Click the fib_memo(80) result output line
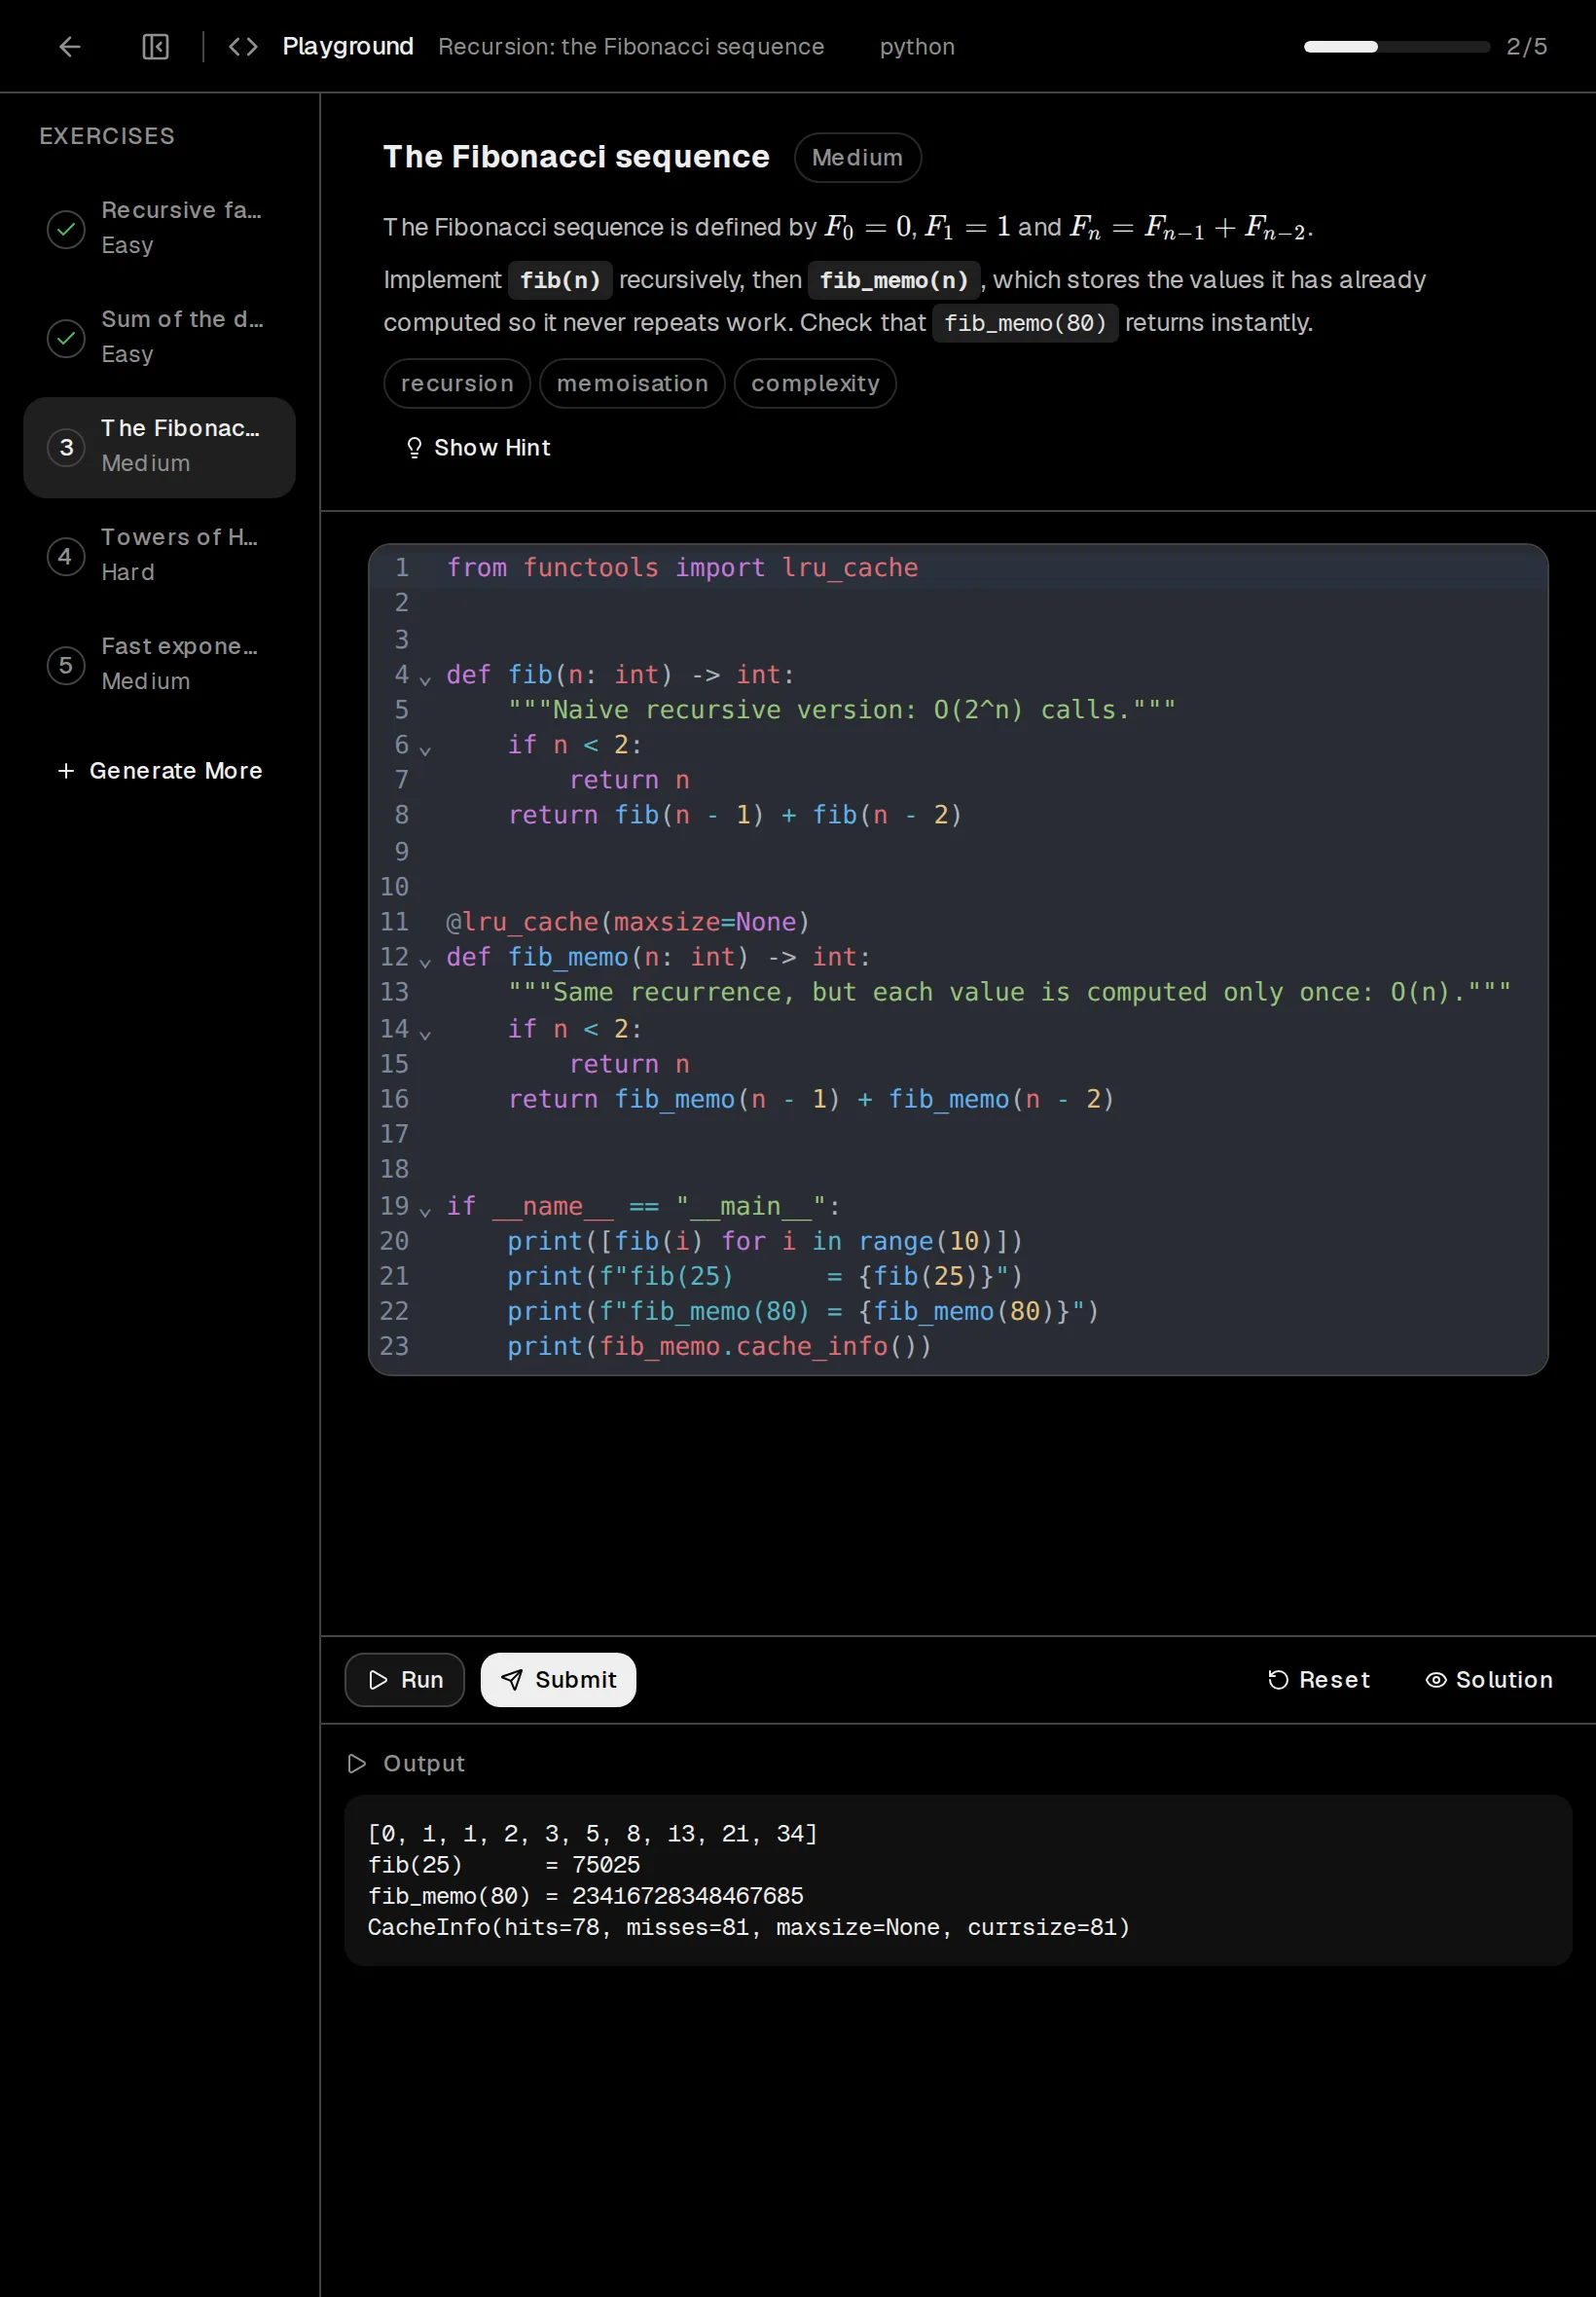 pyautogui.click(x=585, y=1897)
